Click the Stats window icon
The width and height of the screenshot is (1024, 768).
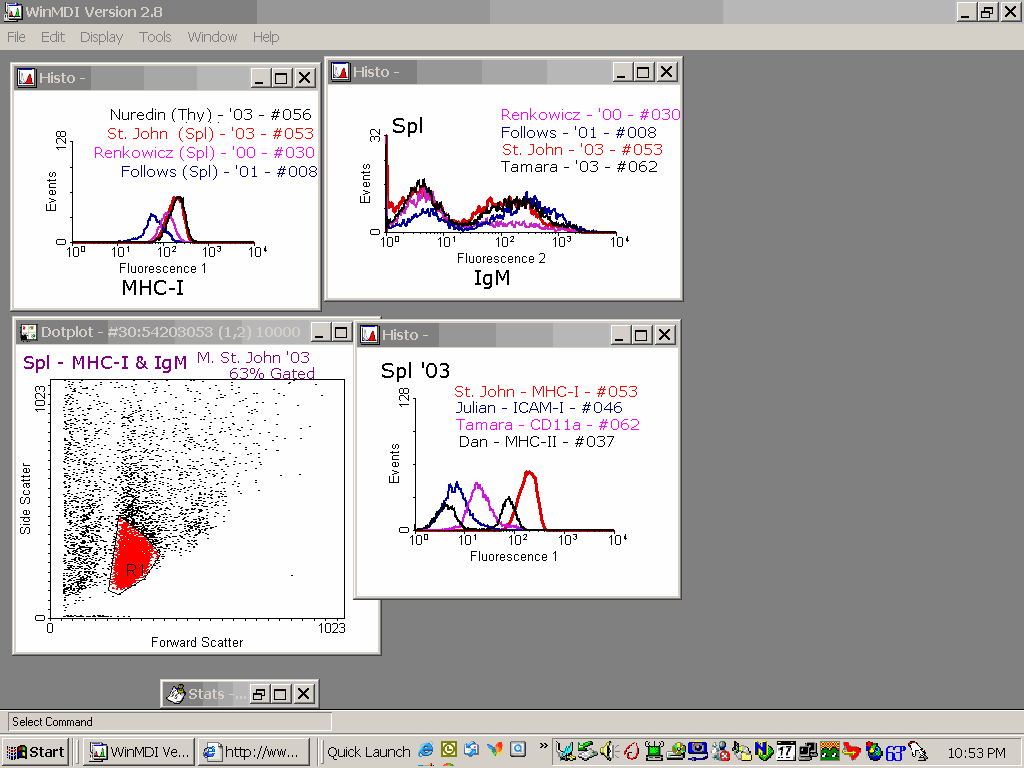175,693
